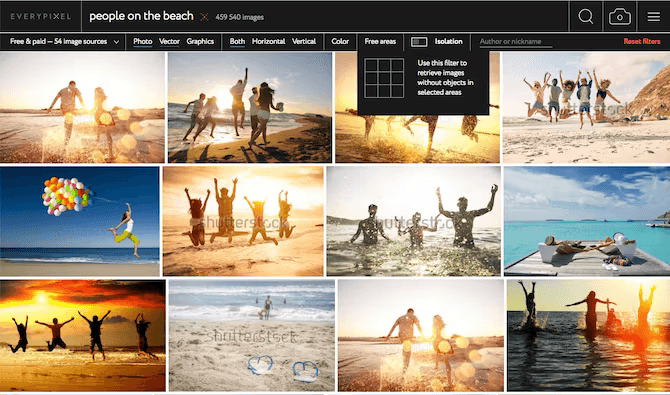This screenshot has height=395, width=670.
Task: Open photo of three men in water raising arms
Action: click(414, 221)
